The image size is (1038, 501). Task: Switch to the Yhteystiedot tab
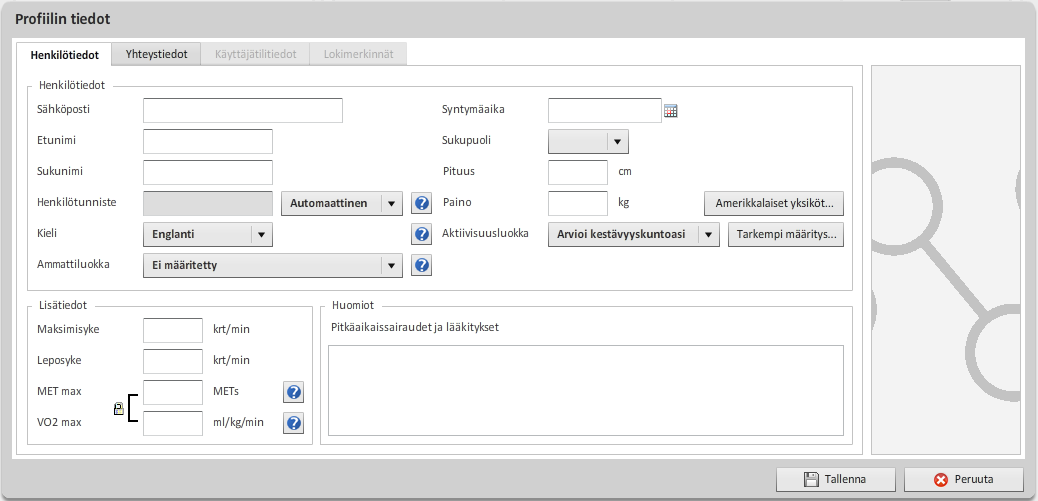pyautogui.click(x=157, y=54)
